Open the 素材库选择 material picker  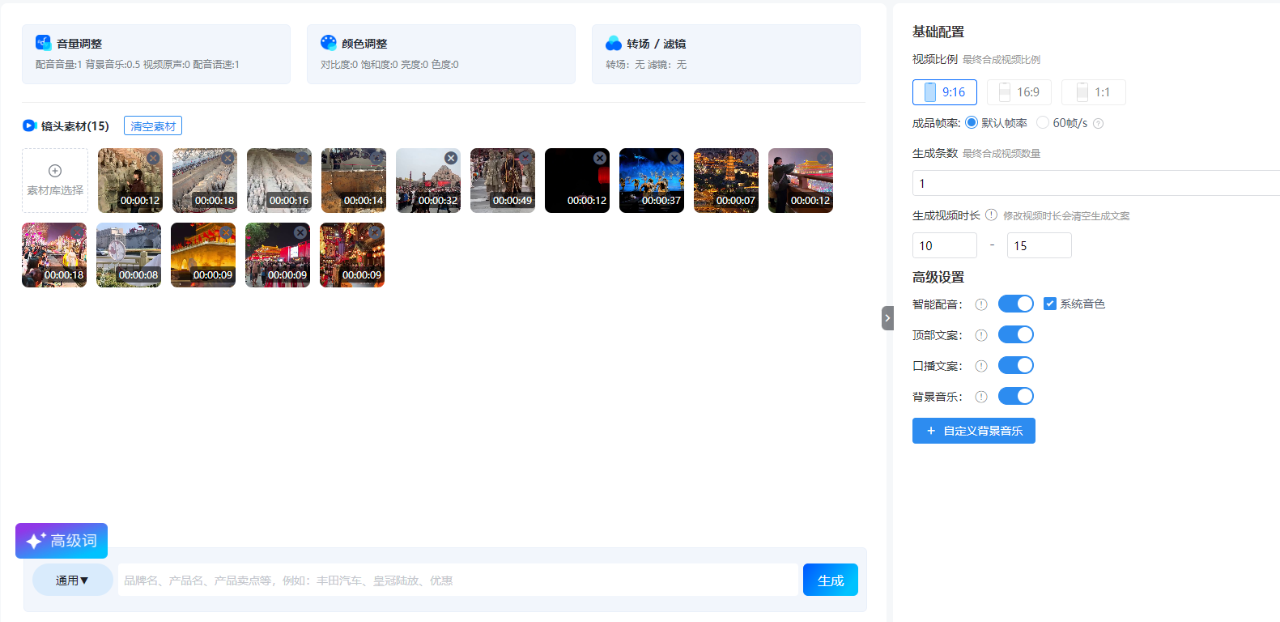pyautogui.click(x=55, y=181)
